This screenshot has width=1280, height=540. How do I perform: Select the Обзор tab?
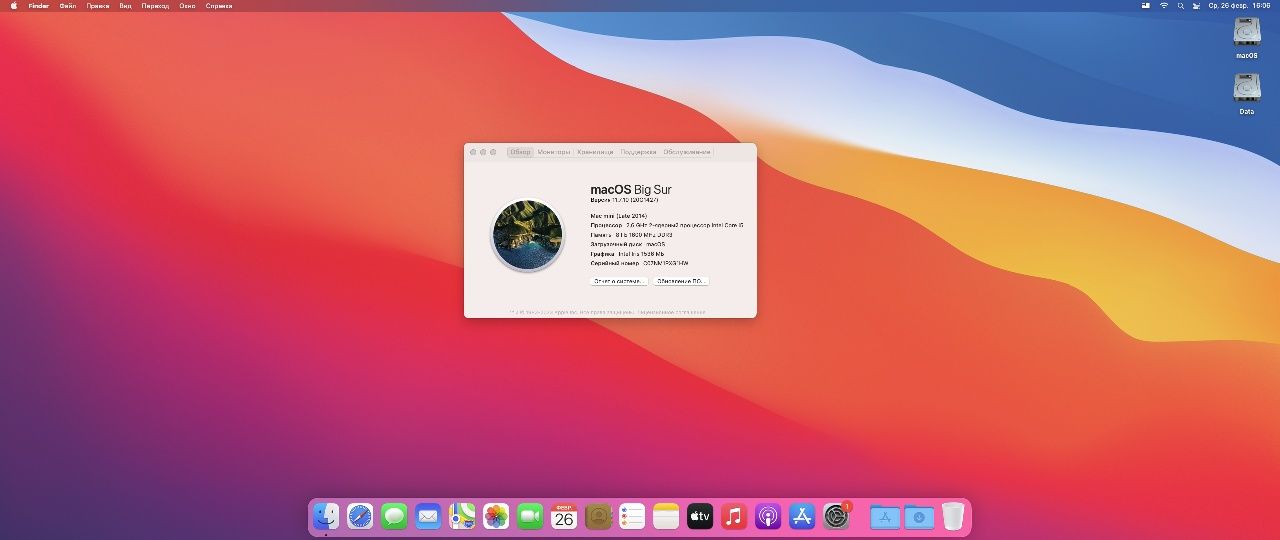[520, 152]
